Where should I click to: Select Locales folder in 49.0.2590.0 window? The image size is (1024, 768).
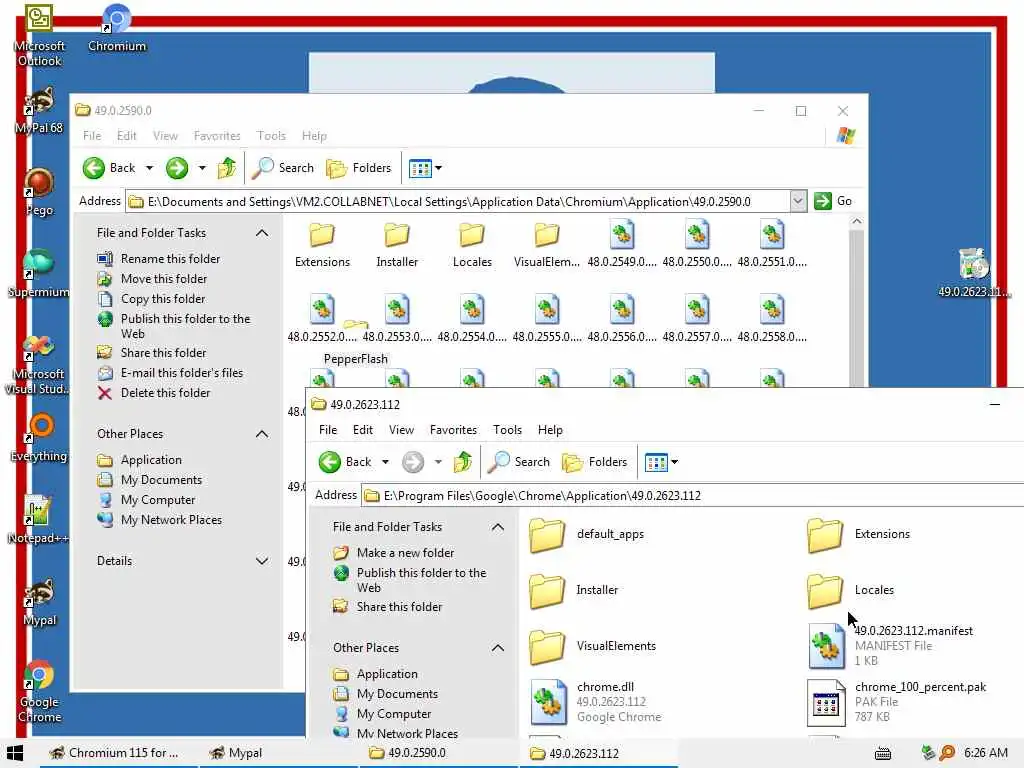(x=472, y=245)
